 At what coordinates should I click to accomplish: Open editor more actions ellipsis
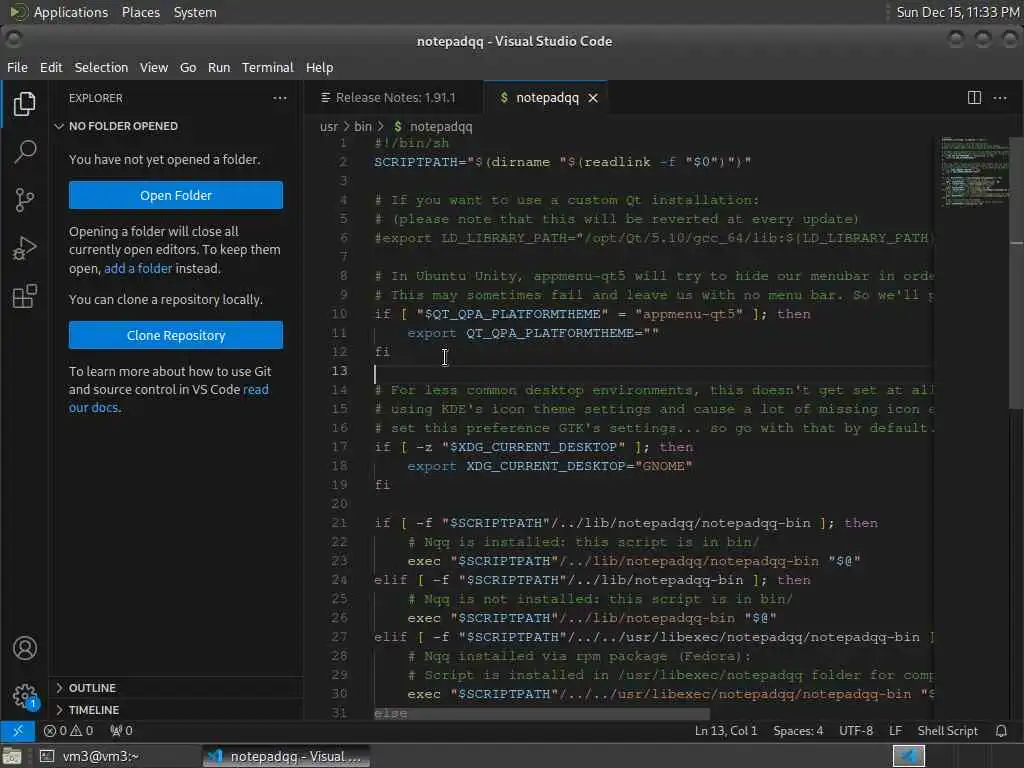[1000, 98]
